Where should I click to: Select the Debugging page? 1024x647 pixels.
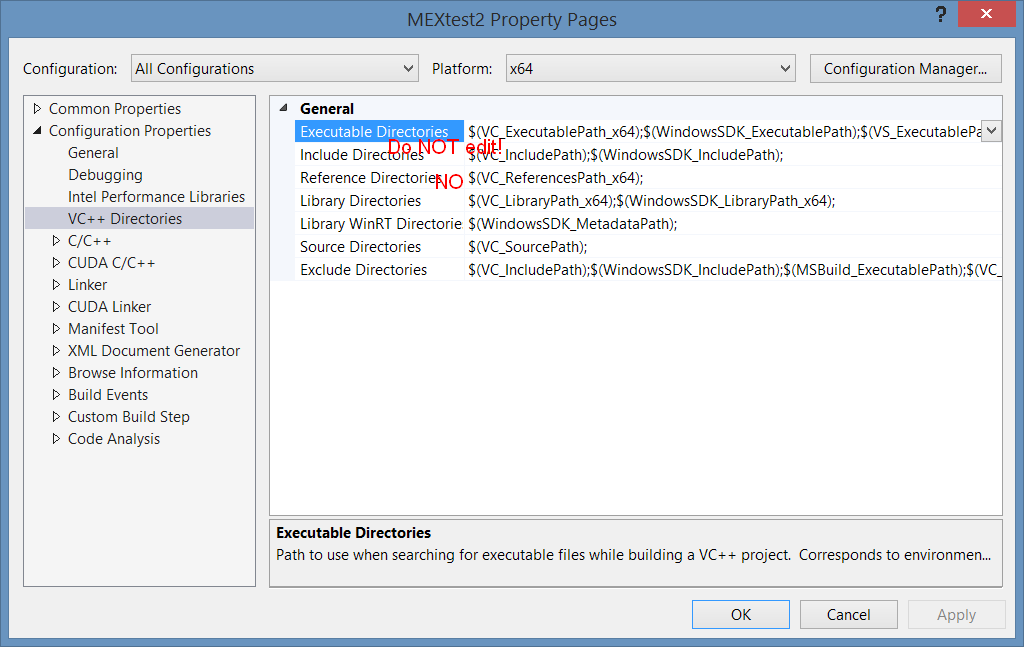click(105, 175)
